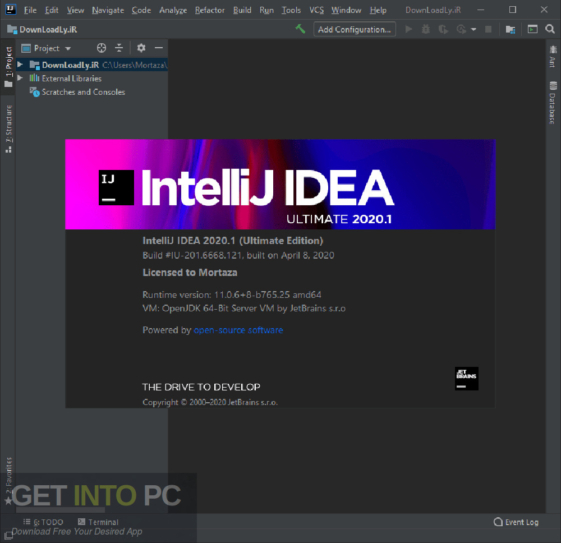Open the Edit menu
The width and height of the screenshot is (561, 543).
52,10
